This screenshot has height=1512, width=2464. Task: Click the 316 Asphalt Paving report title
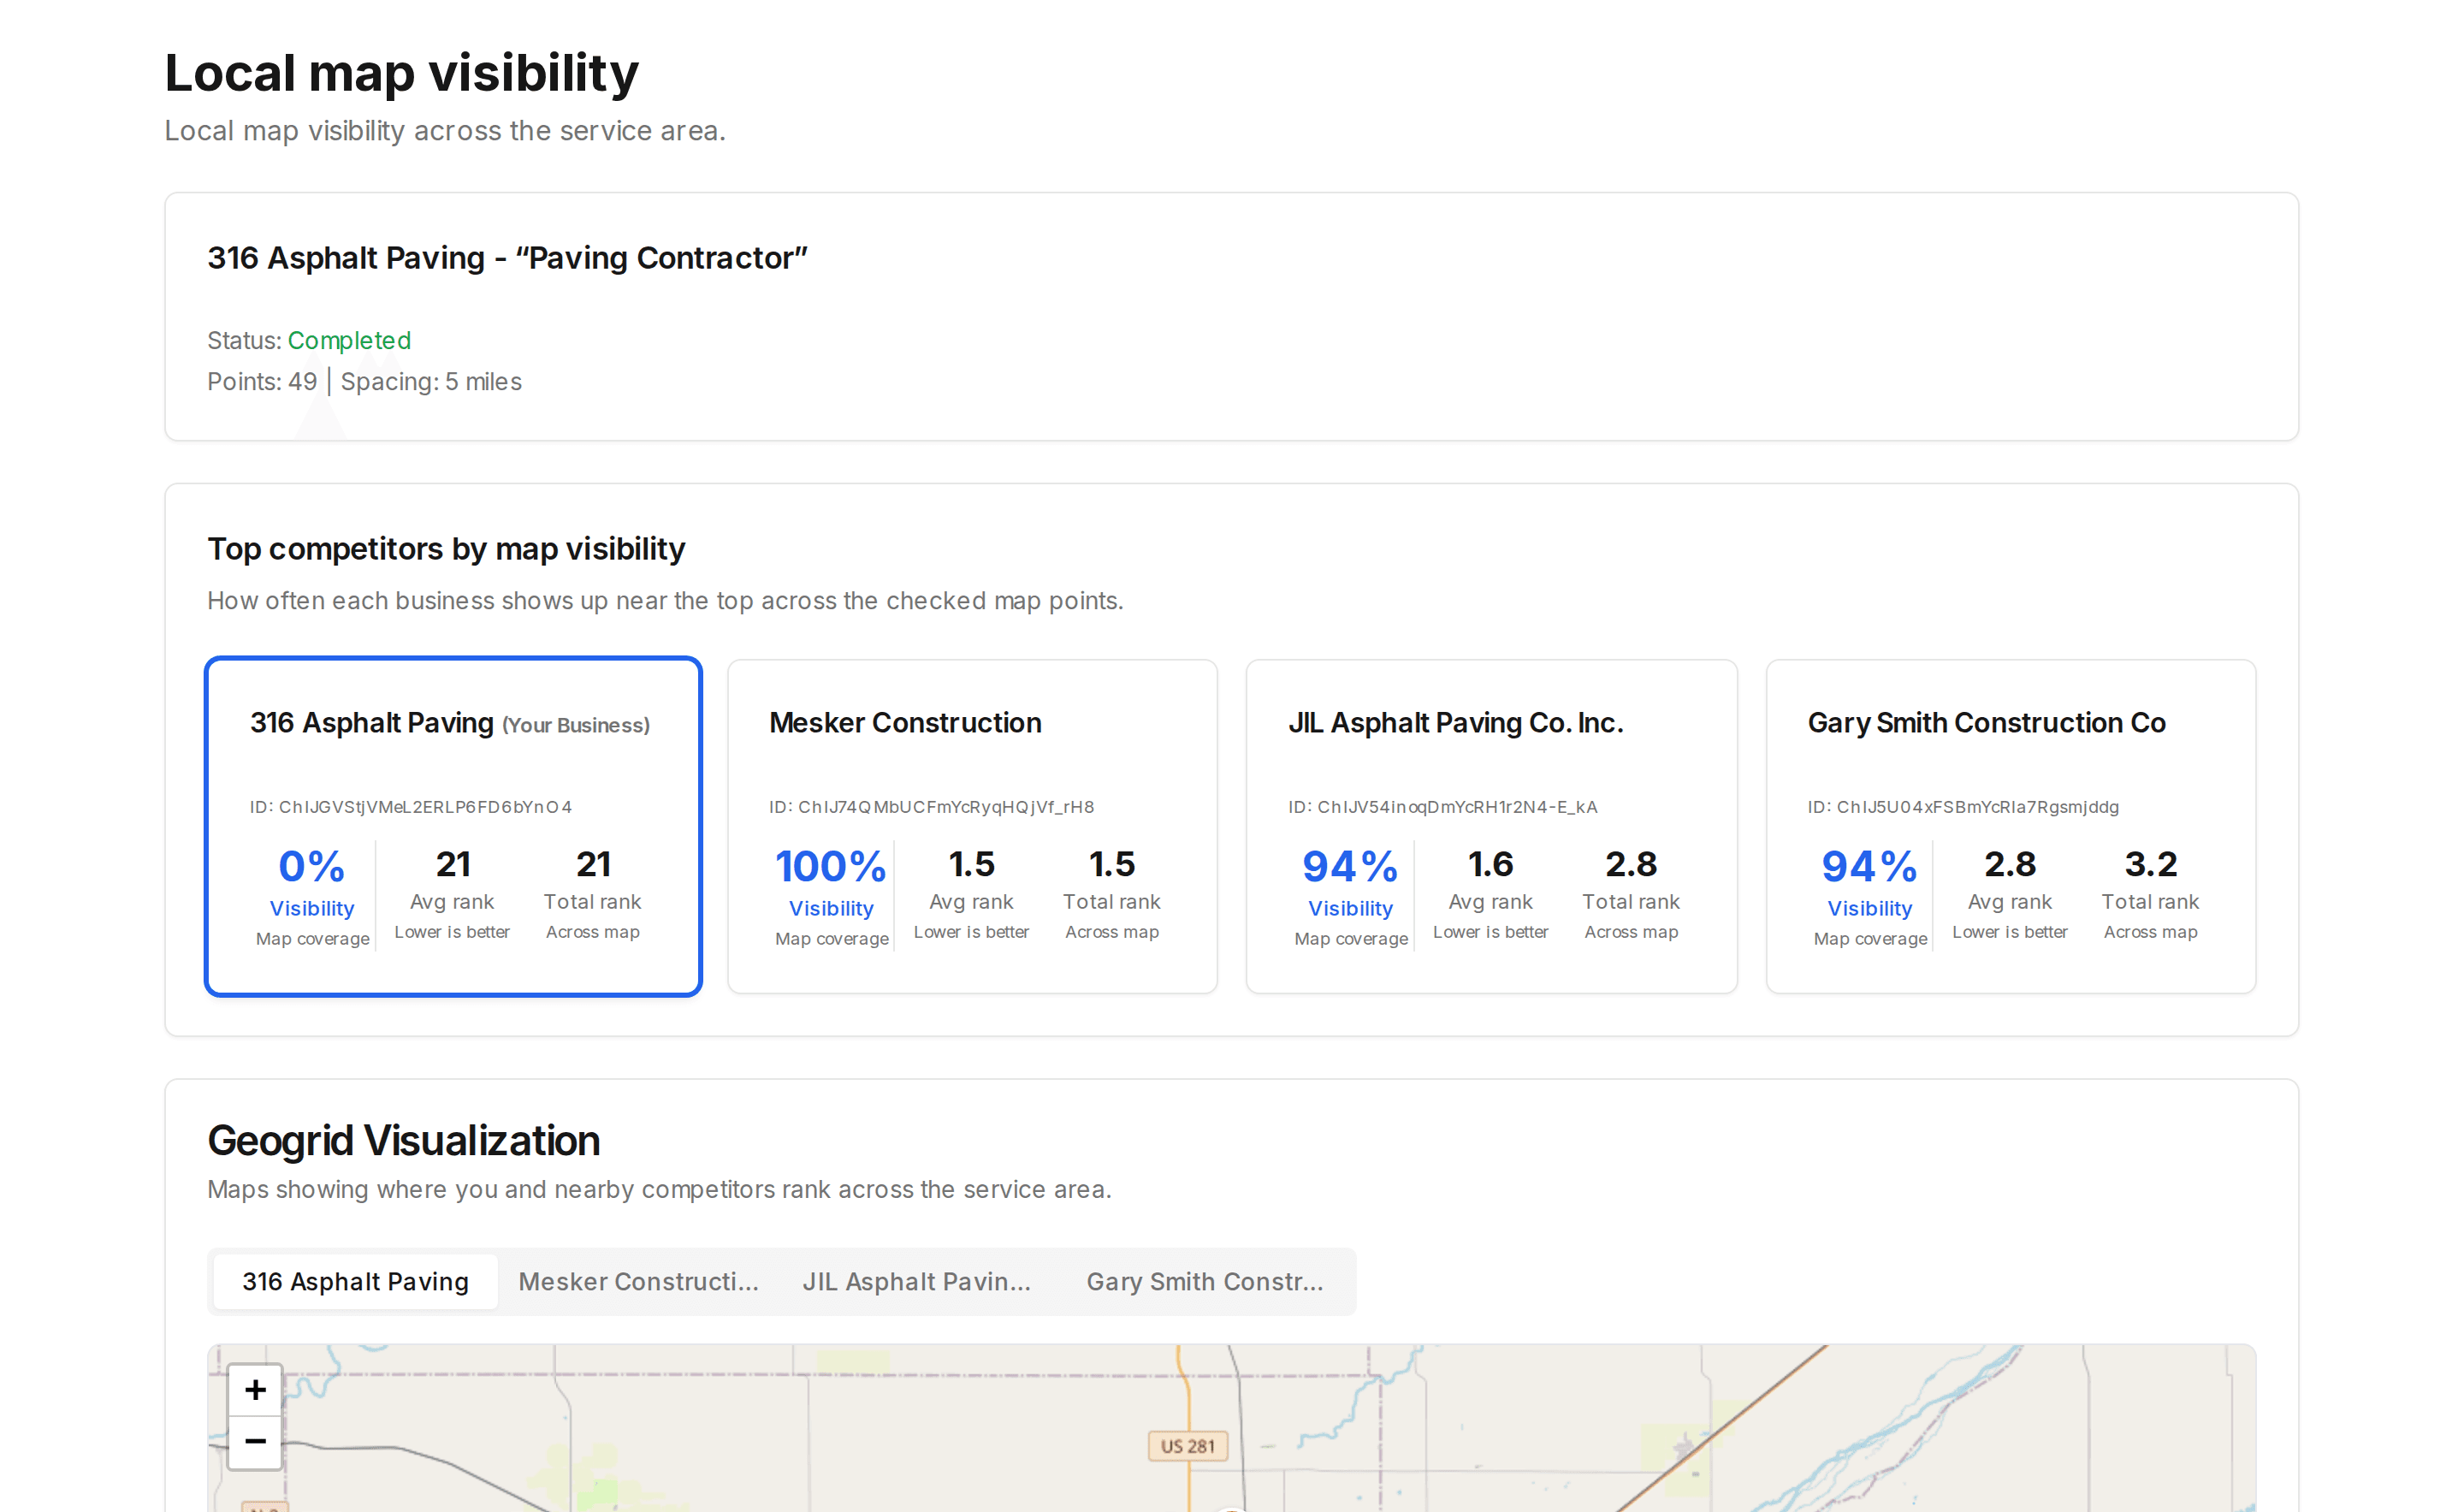tap(507, 258)
